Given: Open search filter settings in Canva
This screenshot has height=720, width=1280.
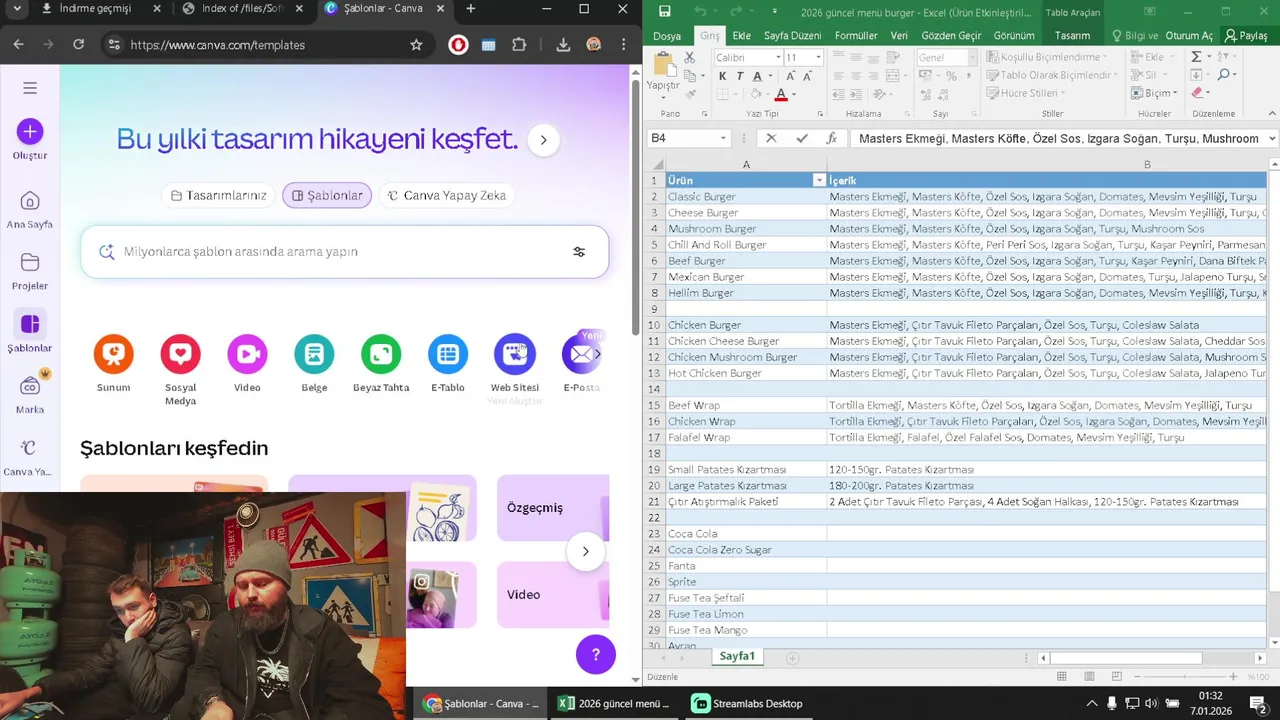Looking at the screenshot, I should [579, 252].
